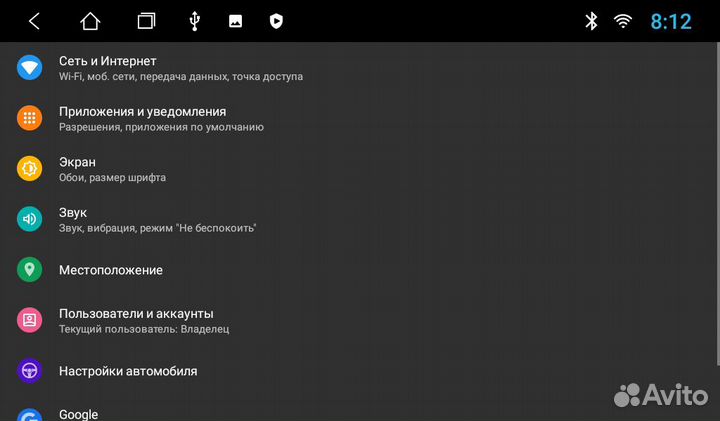Tap the shield security icon
Screen dimensions: 720x421
click(x=276, y=21)
